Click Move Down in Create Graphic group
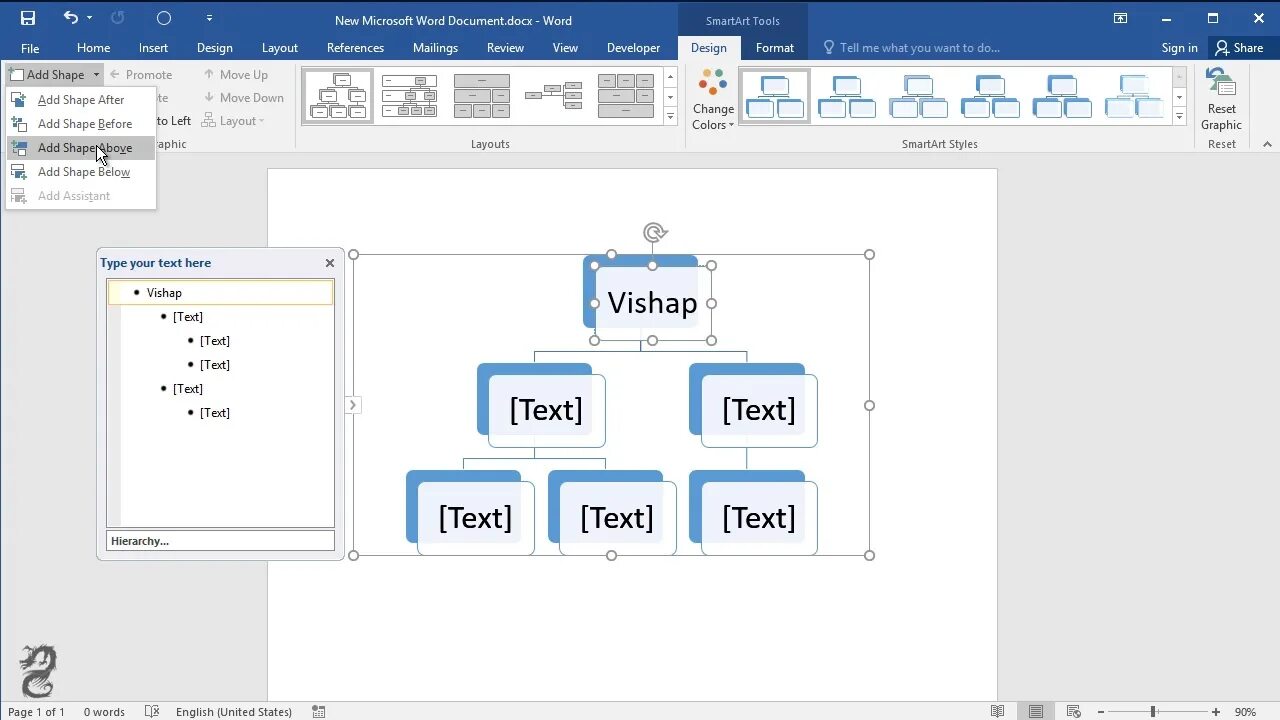Viewport: 1280px width, 720px height. 243,98
